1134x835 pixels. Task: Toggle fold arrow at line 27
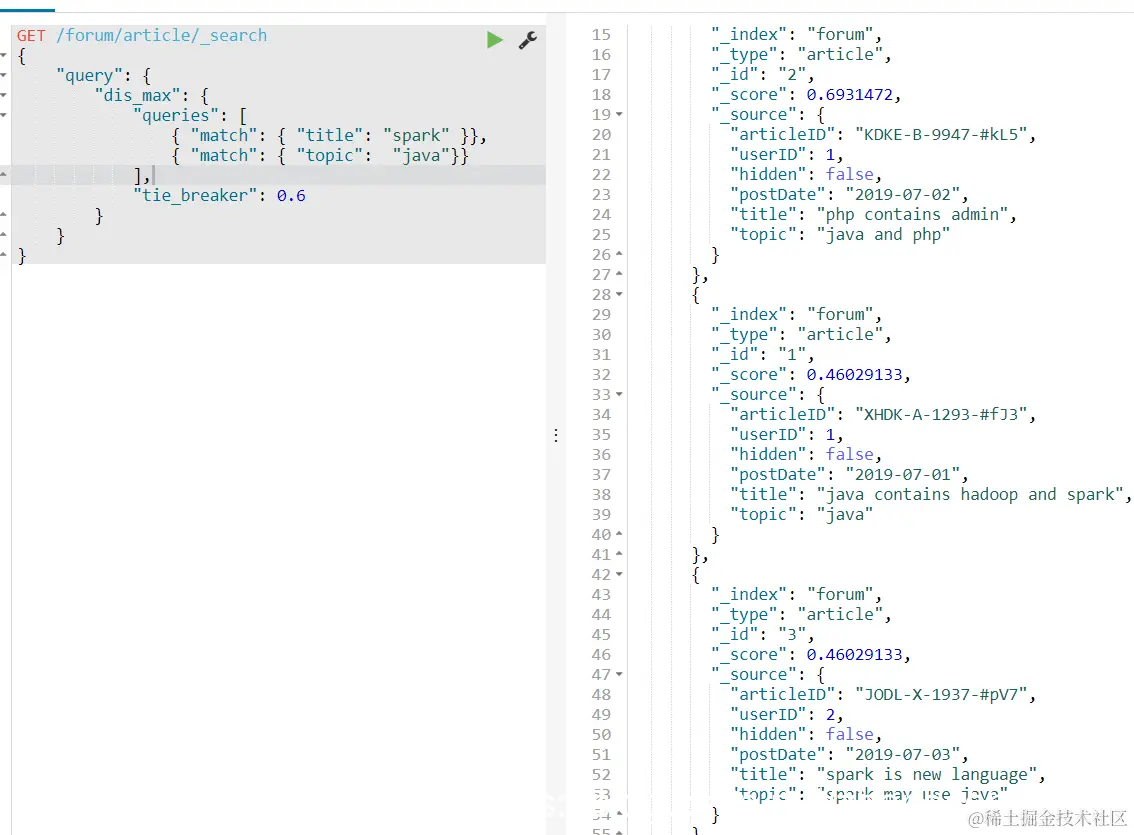point(619,274)
